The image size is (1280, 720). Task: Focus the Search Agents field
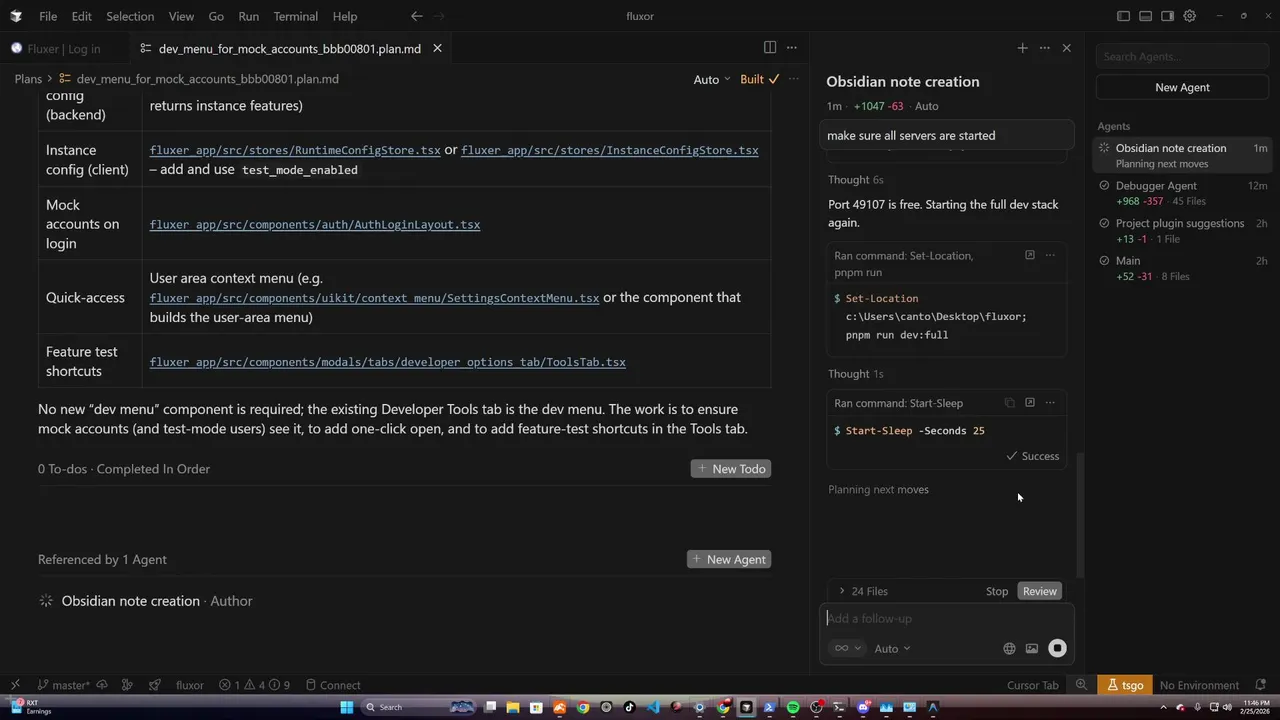coord(1182,57)
